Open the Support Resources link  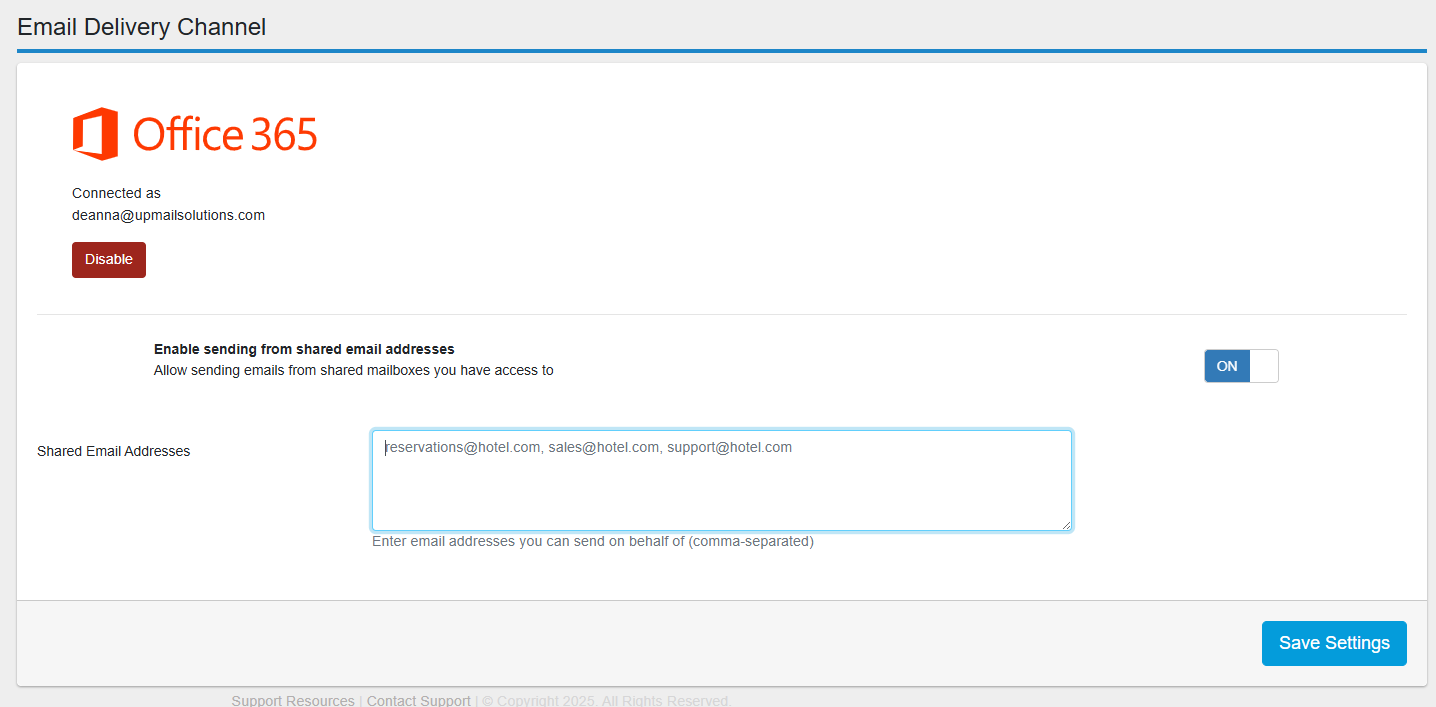pos(293,701)
